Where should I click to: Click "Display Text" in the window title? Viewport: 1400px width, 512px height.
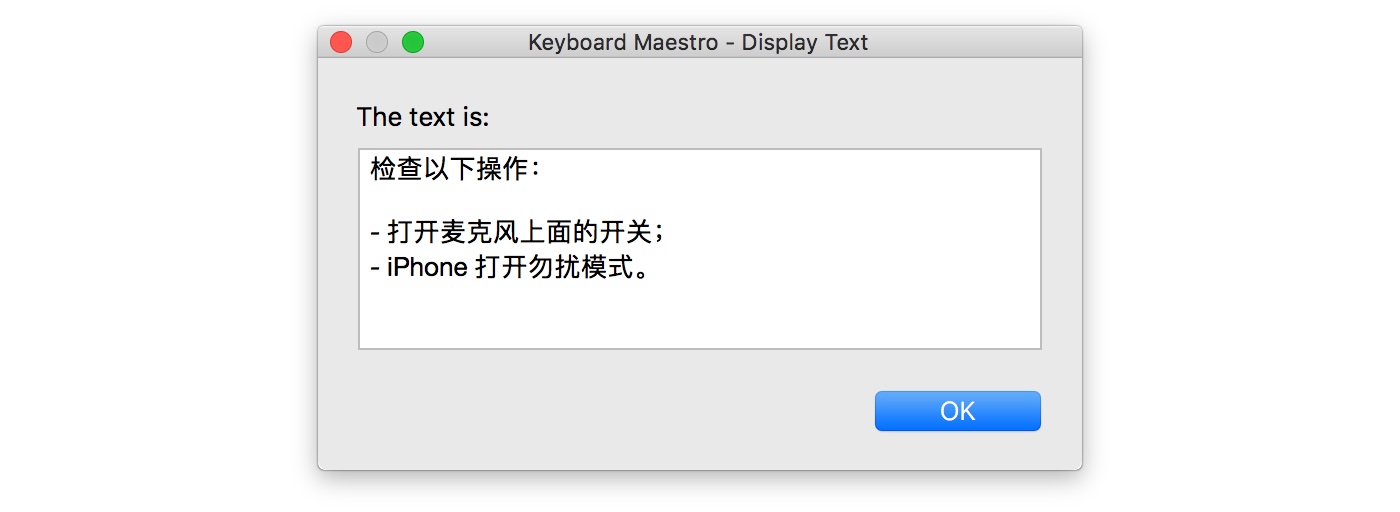click(805, 42)
